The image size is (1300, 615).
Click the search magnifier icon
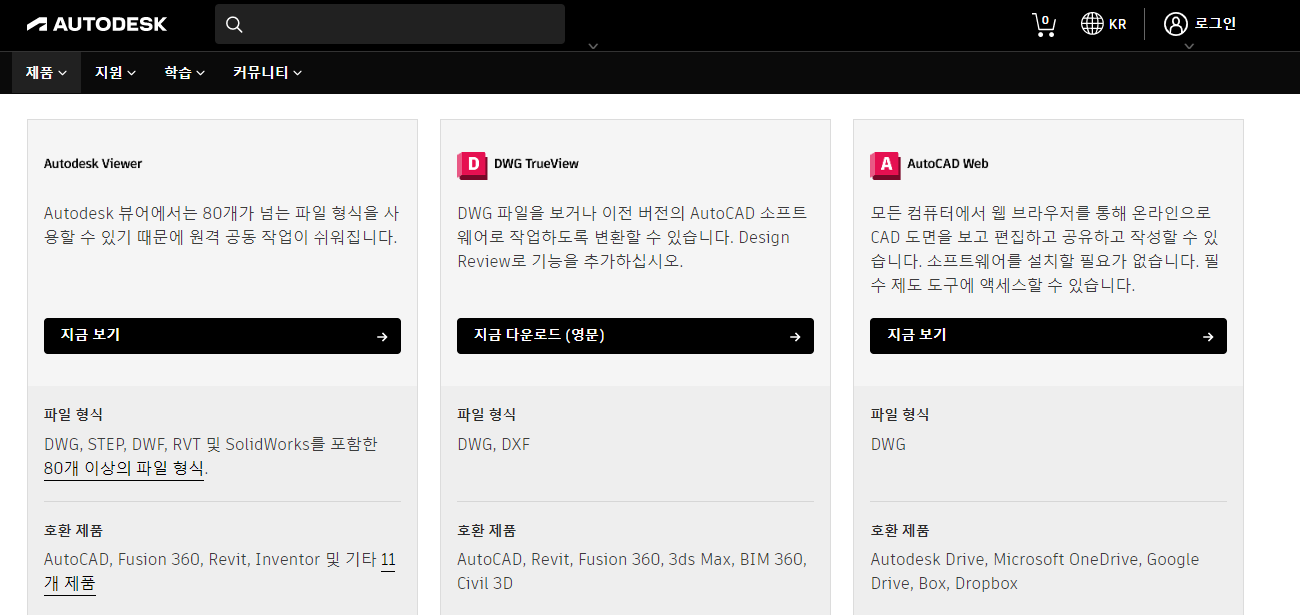coord(234,23)
